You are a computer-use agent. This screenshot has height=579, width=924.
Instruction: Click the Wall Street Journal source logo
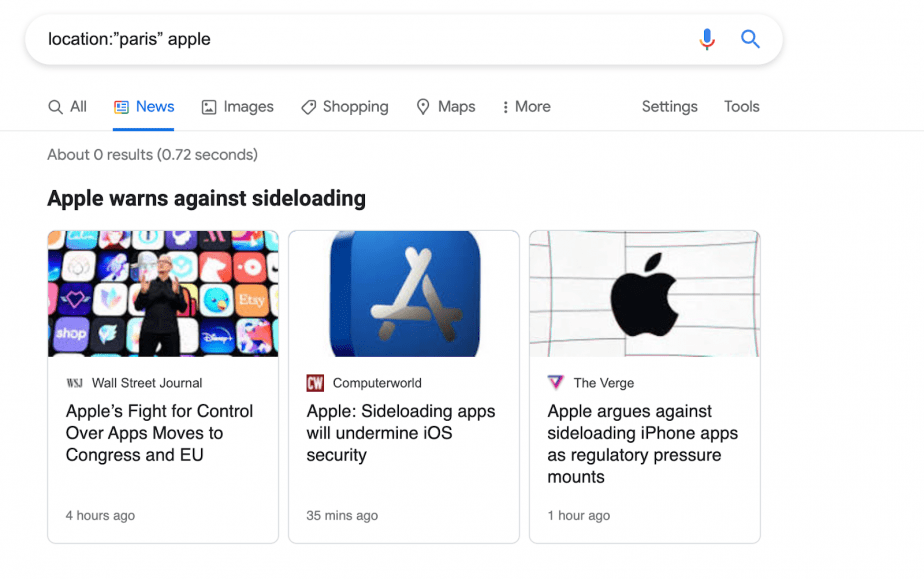point(75,383)
